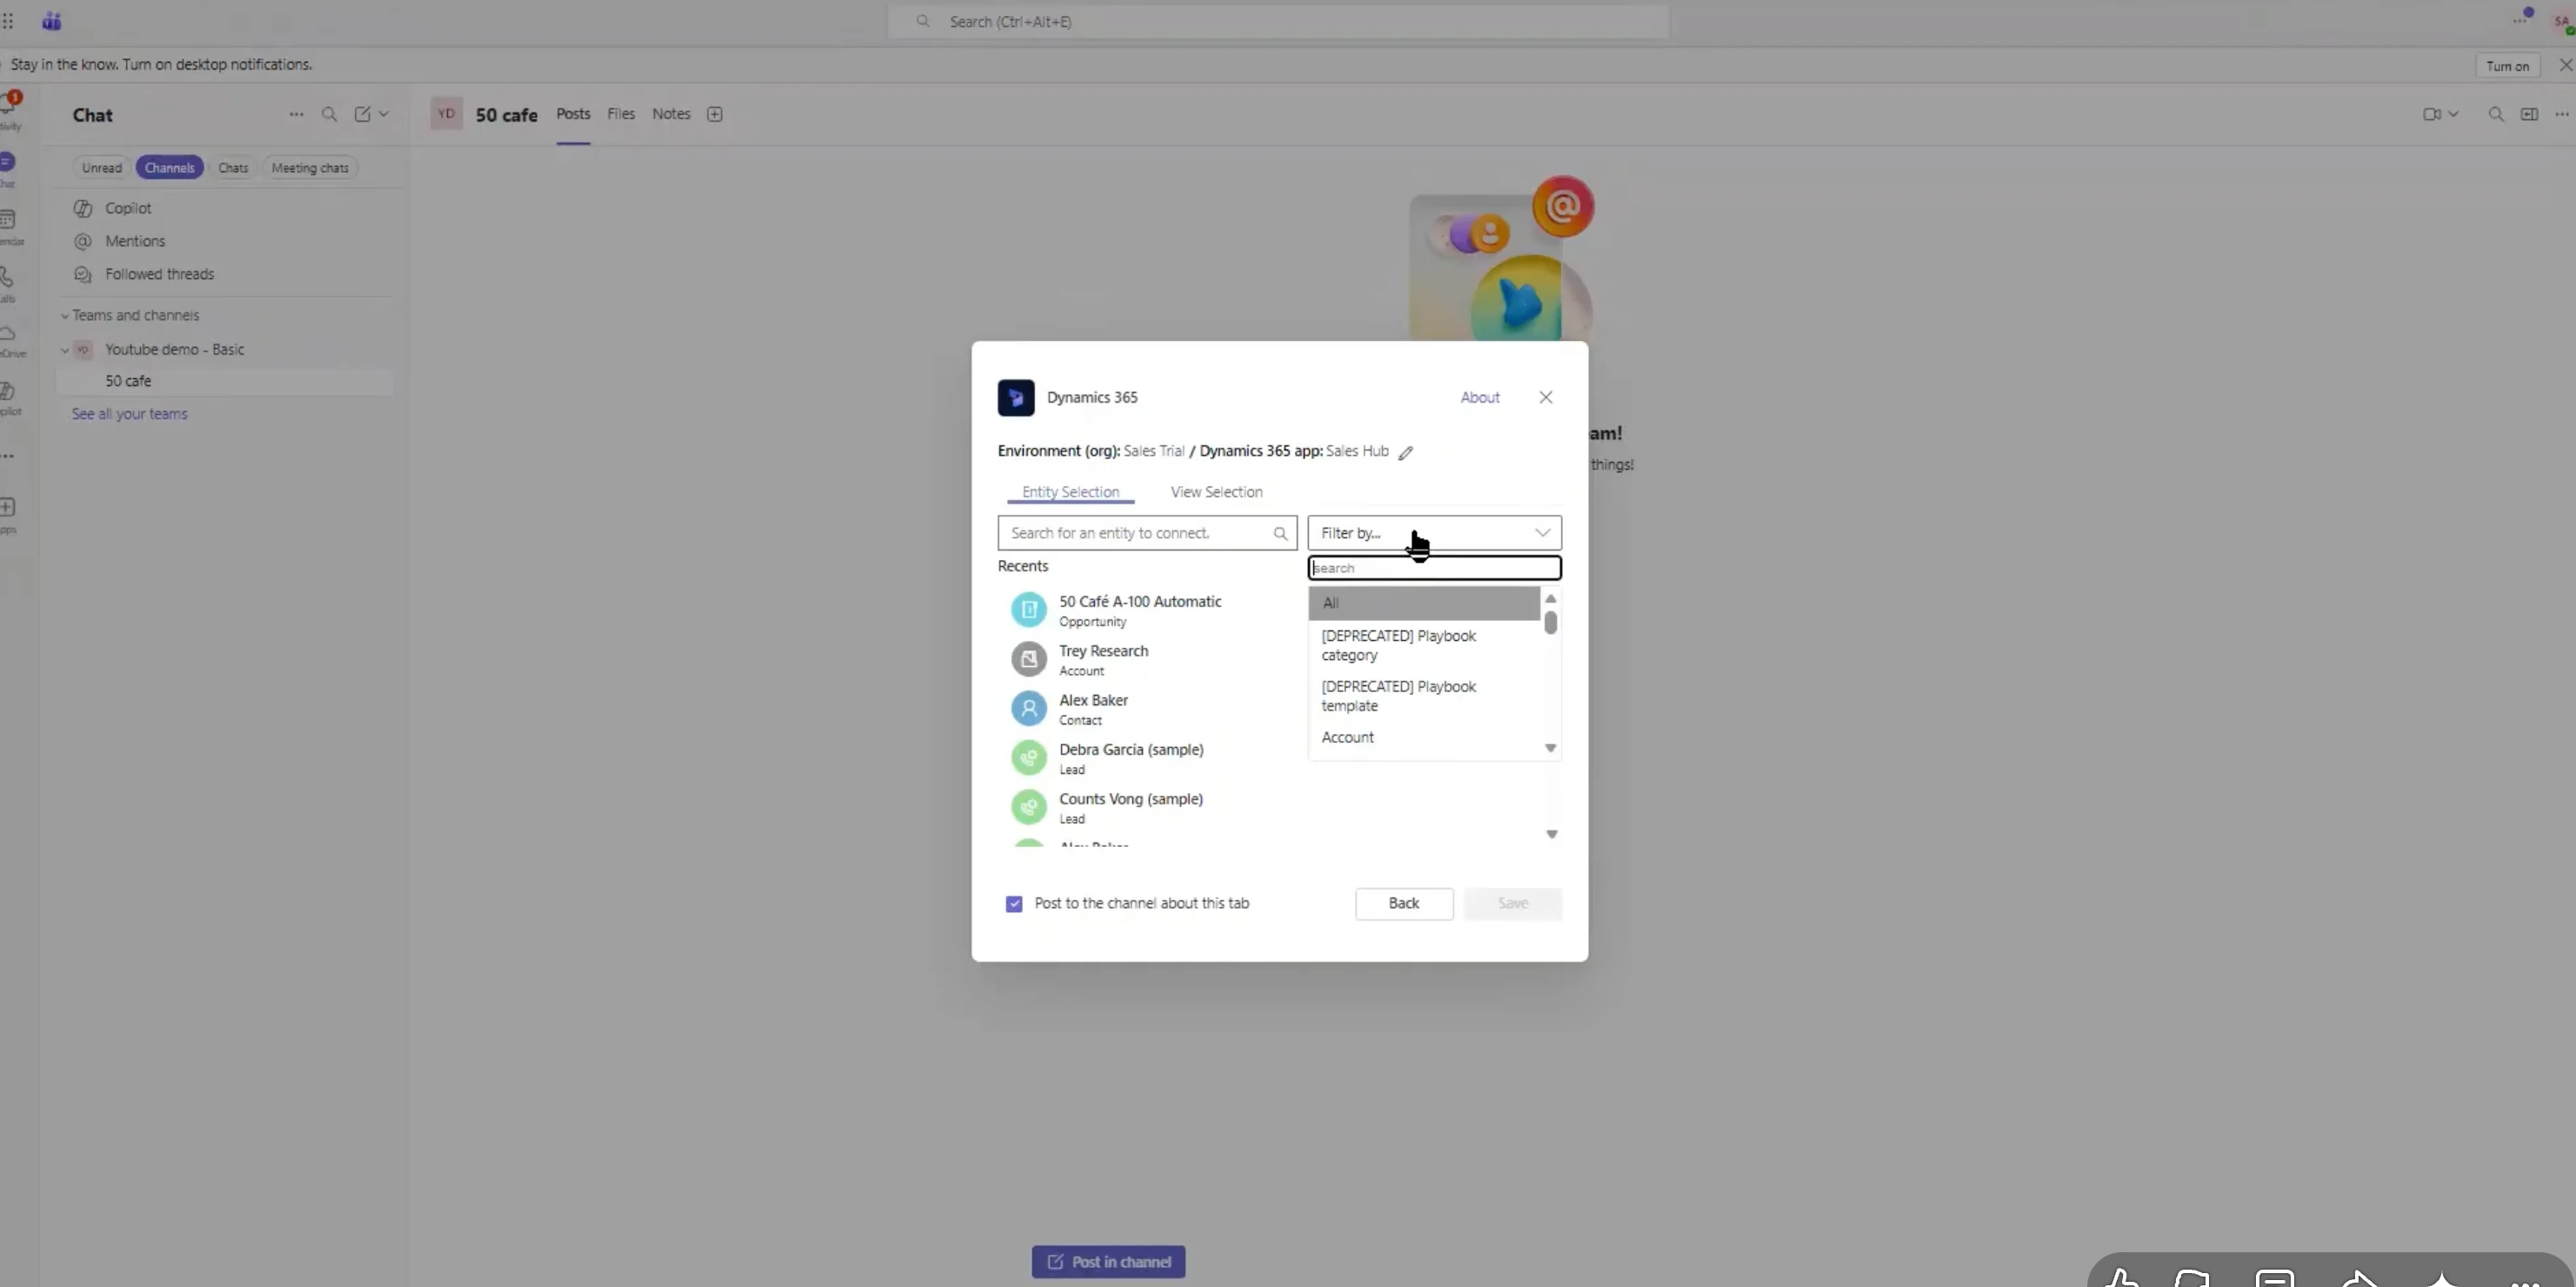Expand new chat options chevron

tap(383, 114)
